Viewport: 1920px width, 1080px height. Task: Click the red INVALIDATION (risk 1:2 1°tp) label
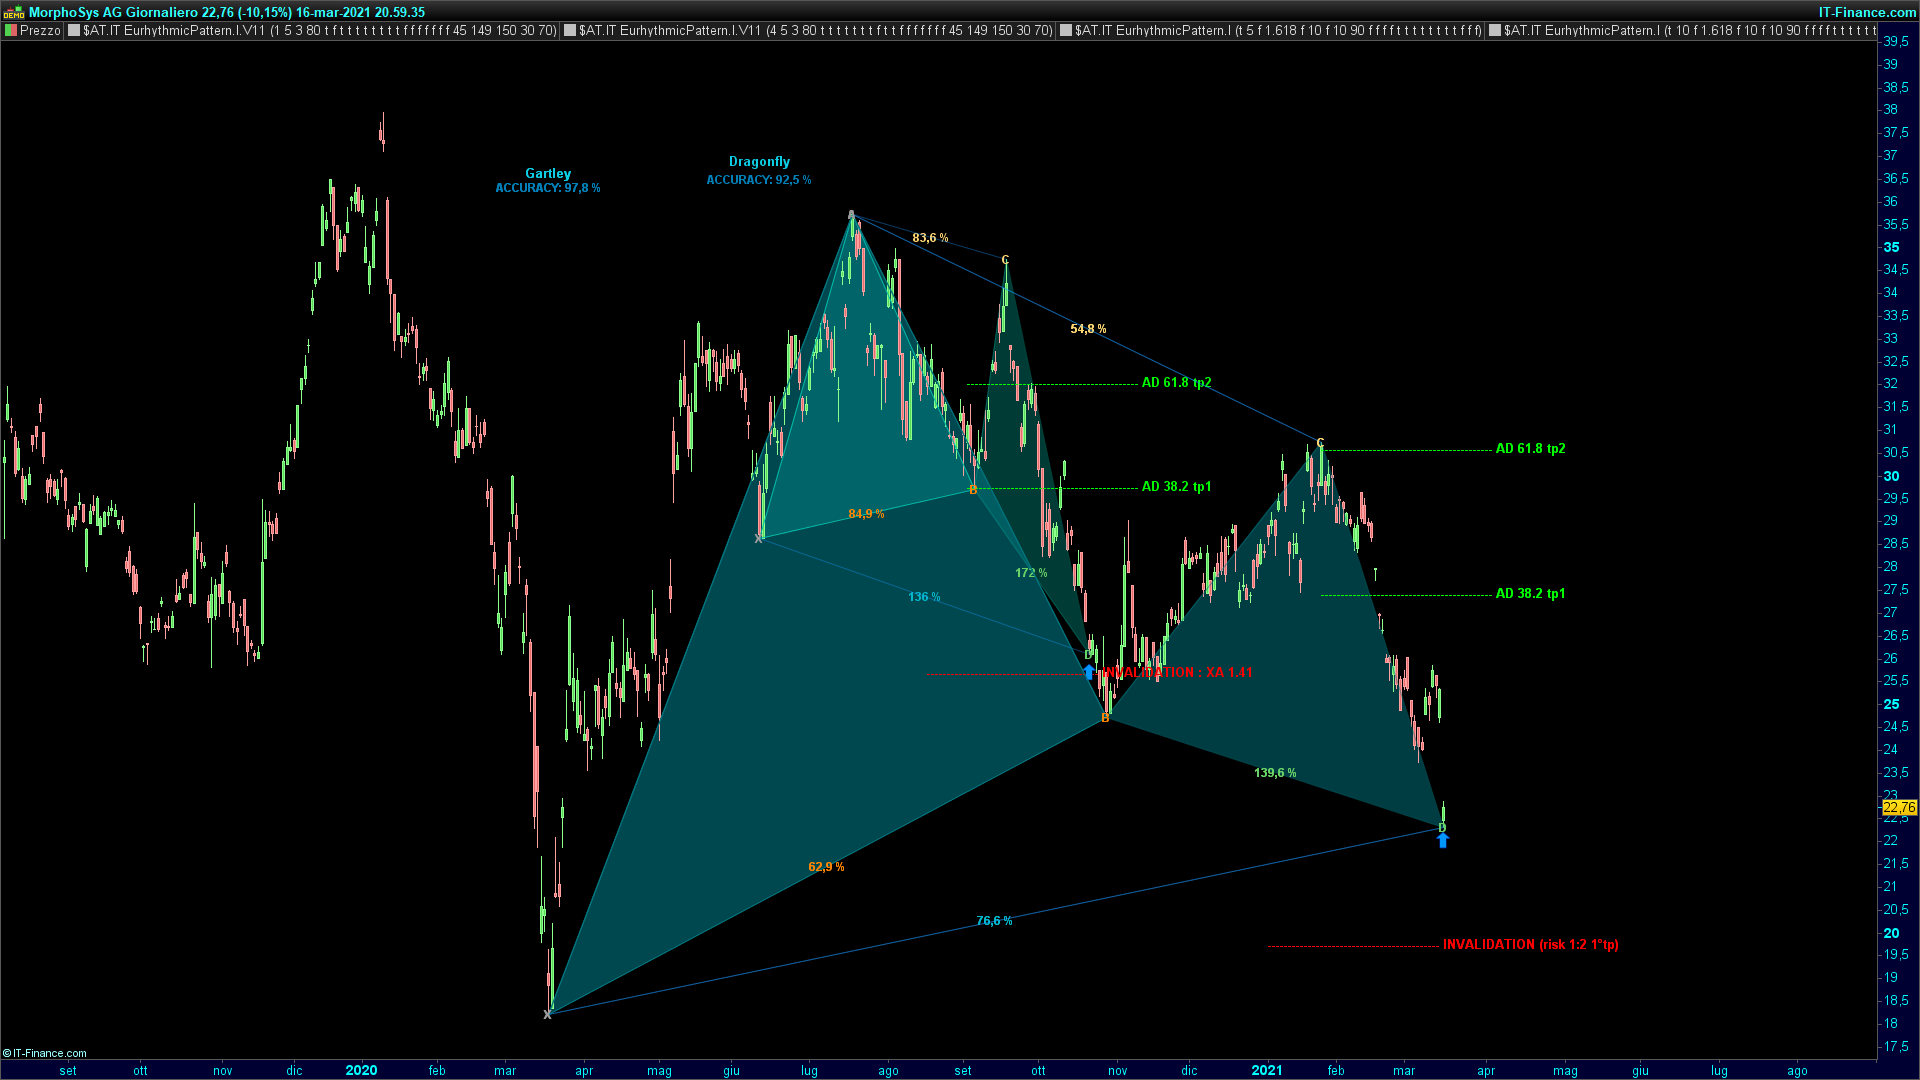pos(1530,945)
